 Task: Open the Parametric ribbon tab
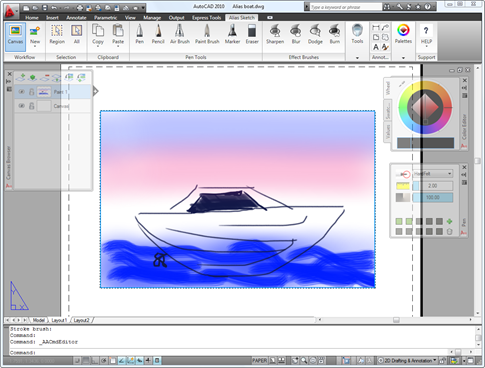coord(105,18)
